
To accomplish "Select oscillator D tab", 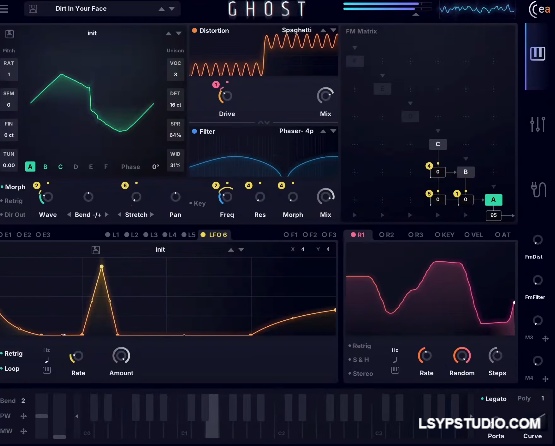I will pyautogui.click(x=76, y=167).
